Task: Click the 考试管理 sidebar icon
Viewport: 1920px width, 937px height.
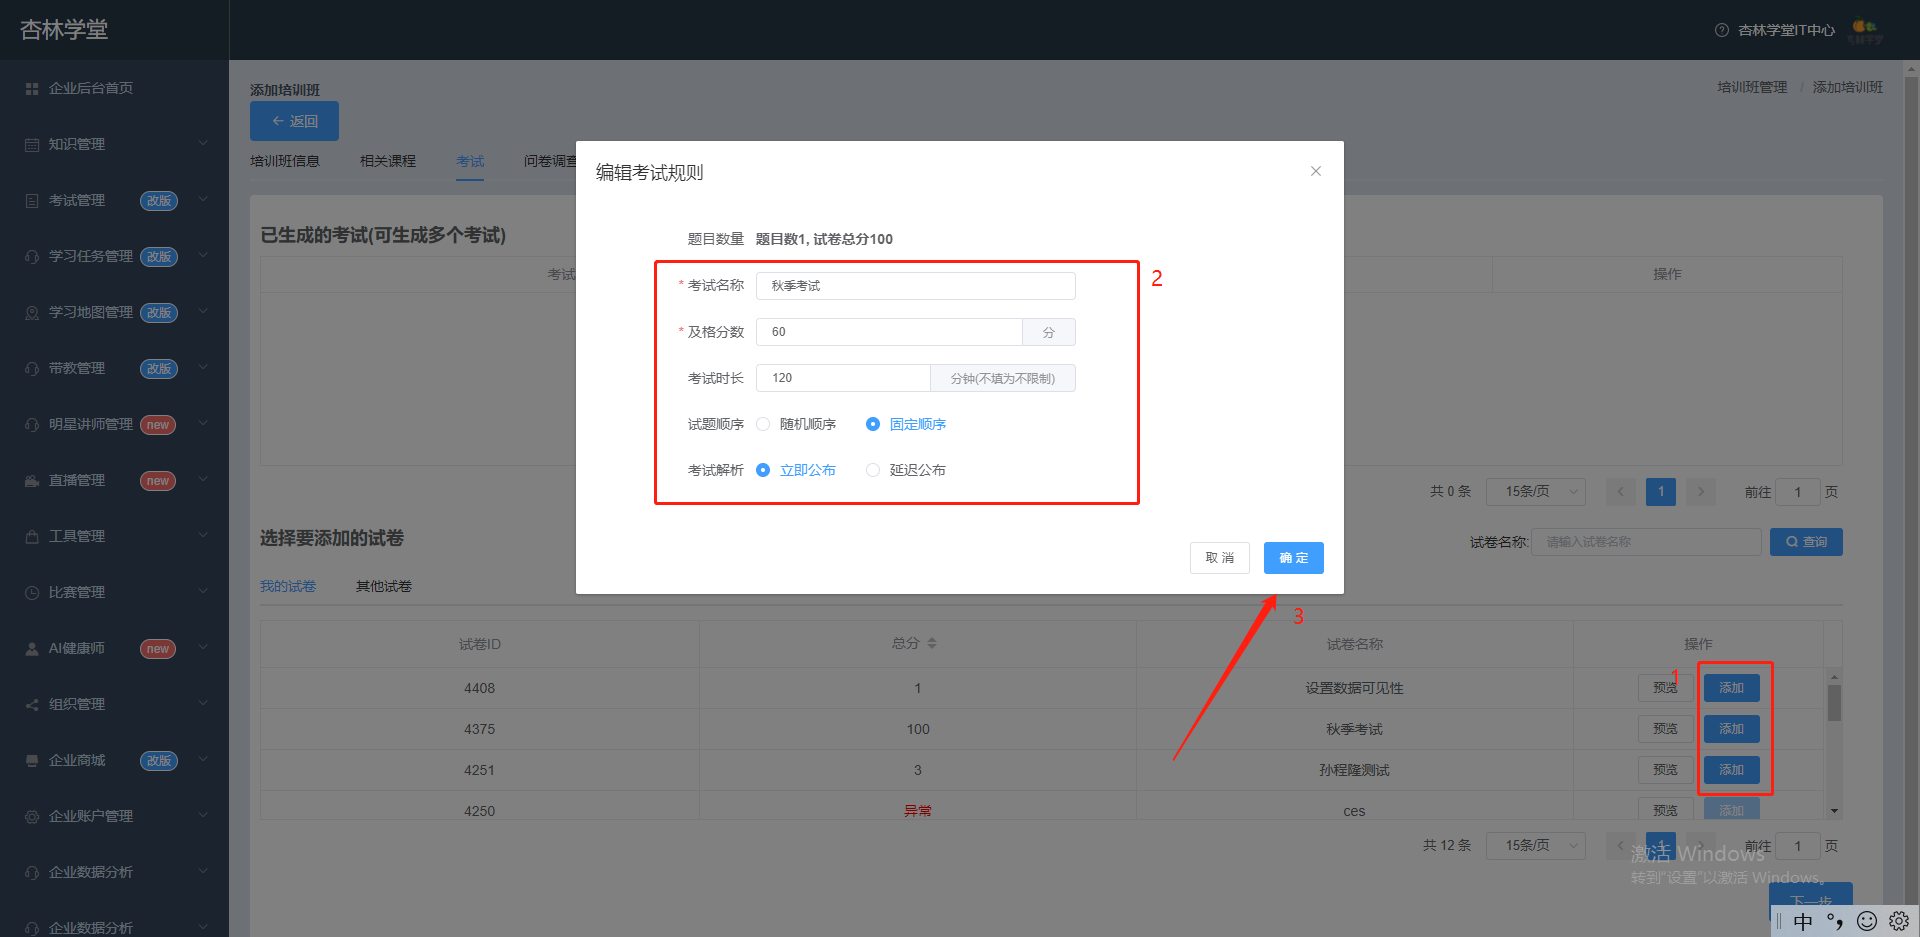Action: 32,201
